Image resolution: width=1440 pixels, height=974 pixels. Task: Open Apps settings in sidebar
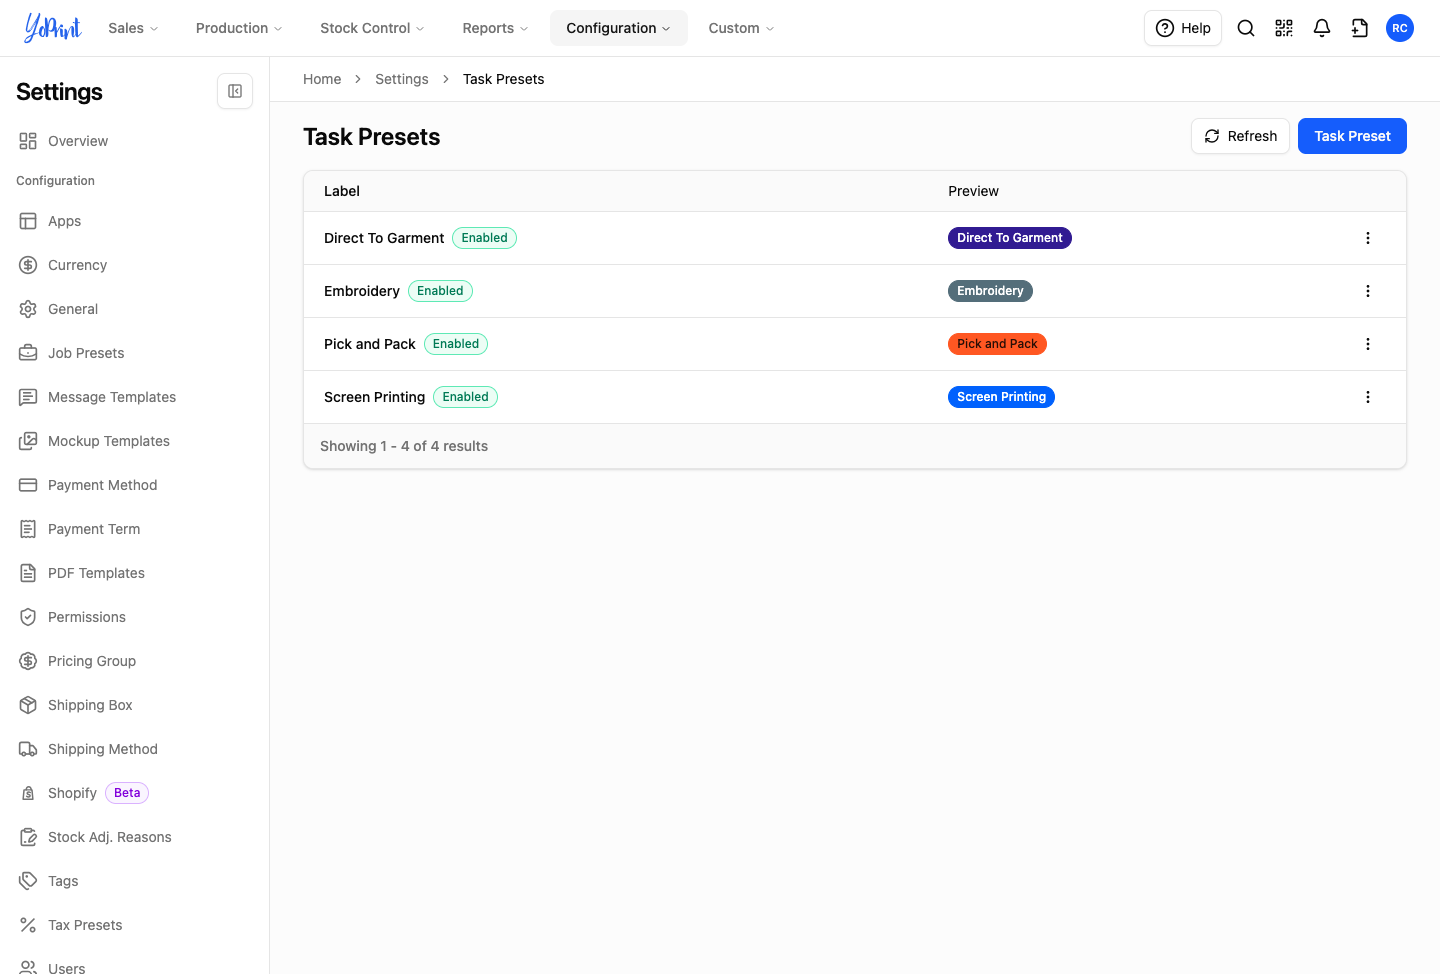tap(134, 221)
